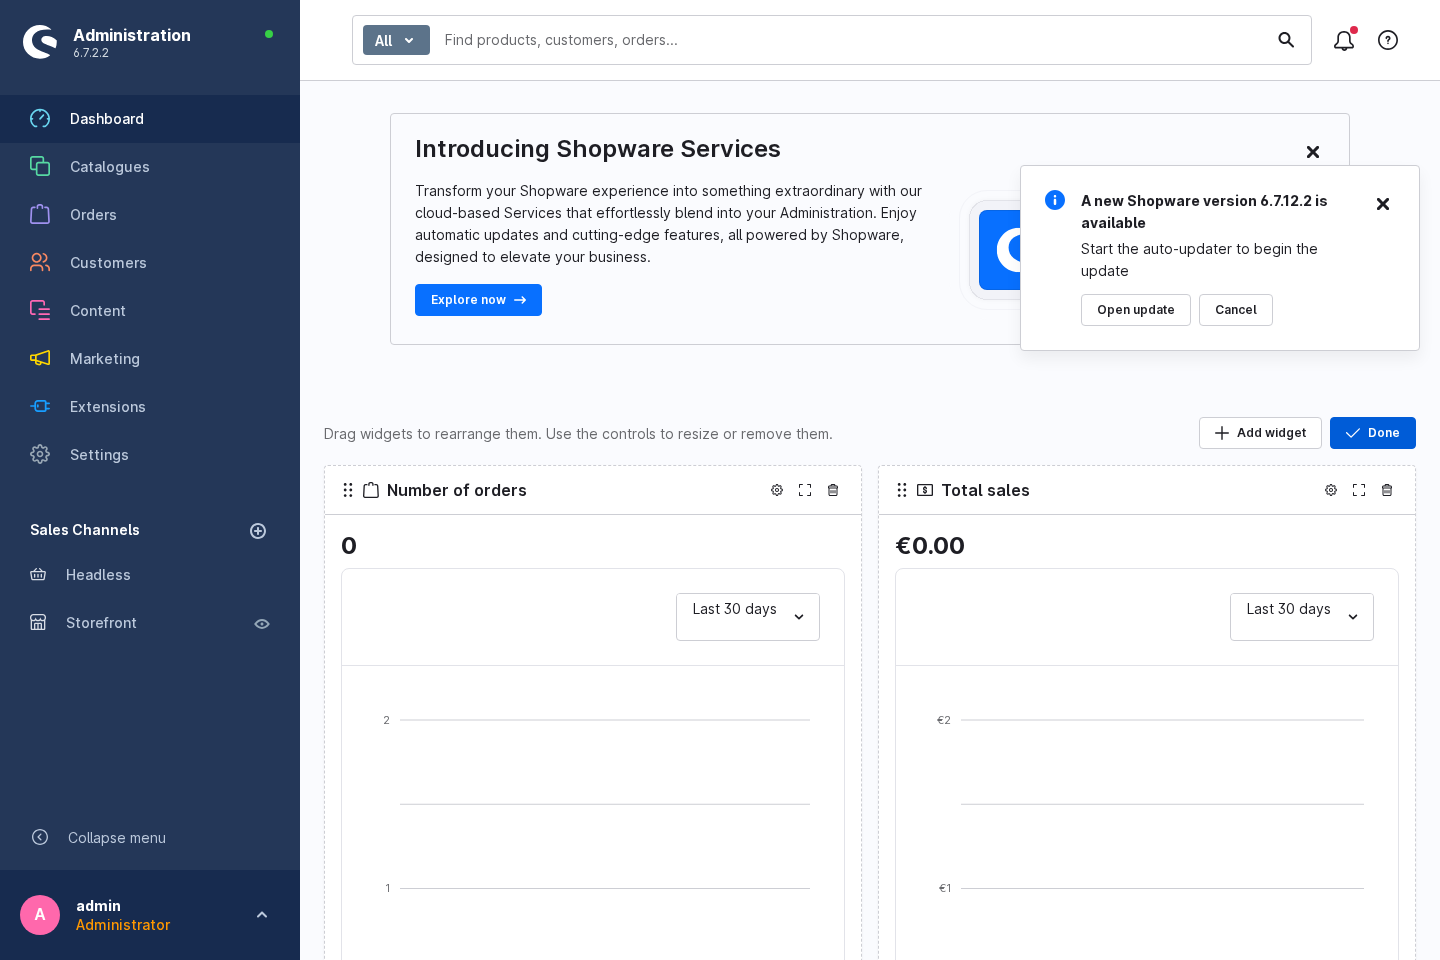Screen dimensions: 1440x960
Task: Open the notifications bell
Action: tap(1344, 40)
